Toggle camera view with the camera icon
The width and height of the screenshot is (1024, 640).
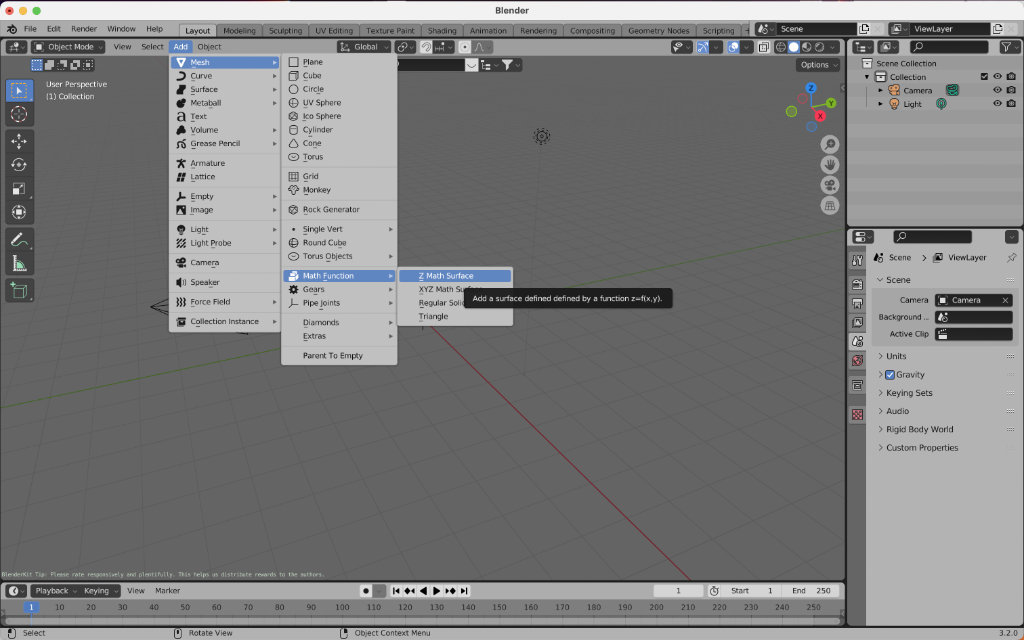tap(829, 185)
